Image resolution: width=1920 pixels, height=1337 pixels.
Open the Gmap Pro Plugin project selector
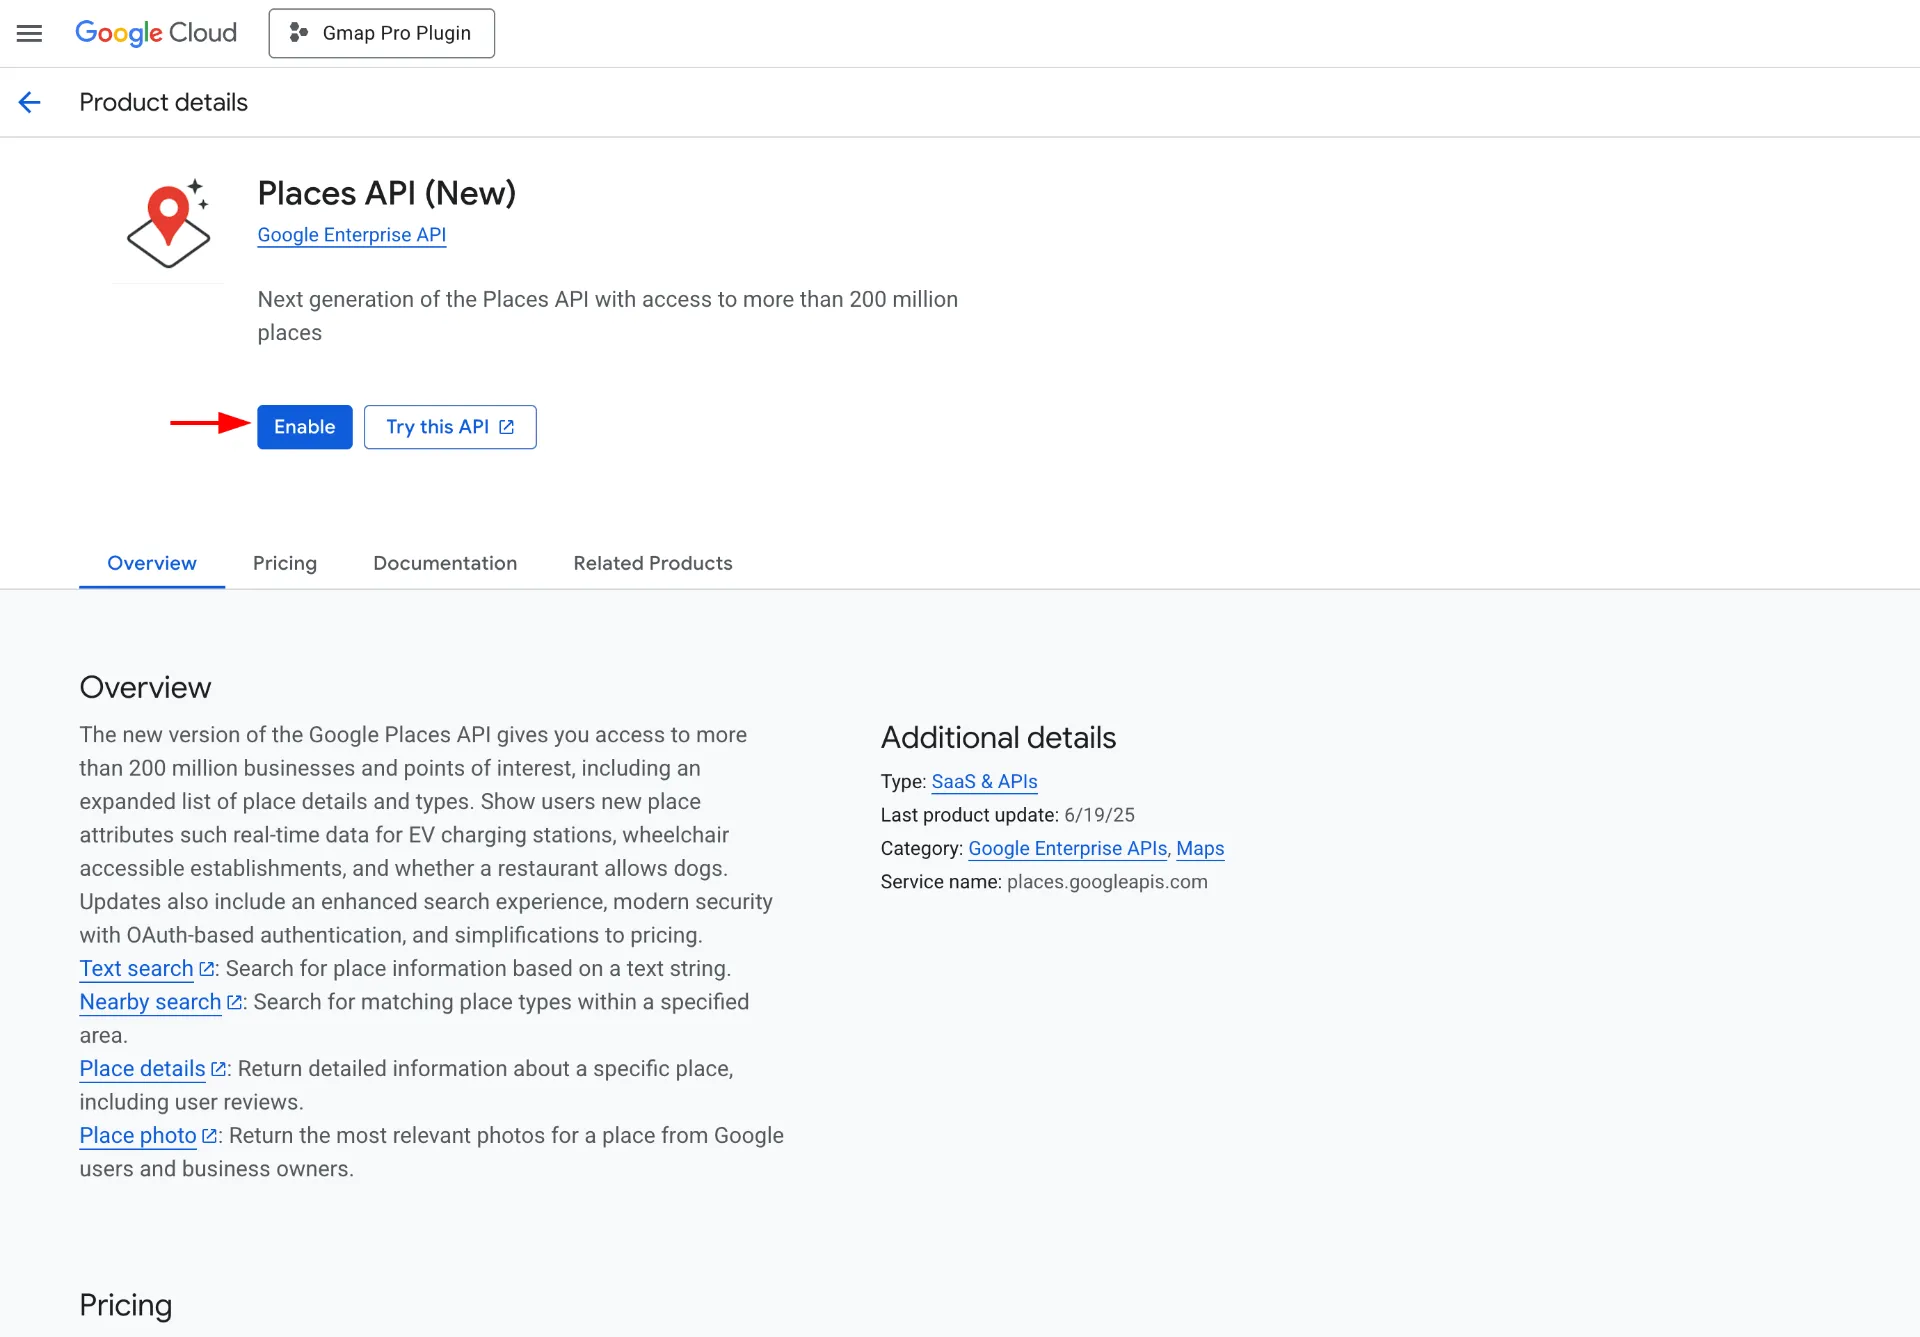(381, 33)
